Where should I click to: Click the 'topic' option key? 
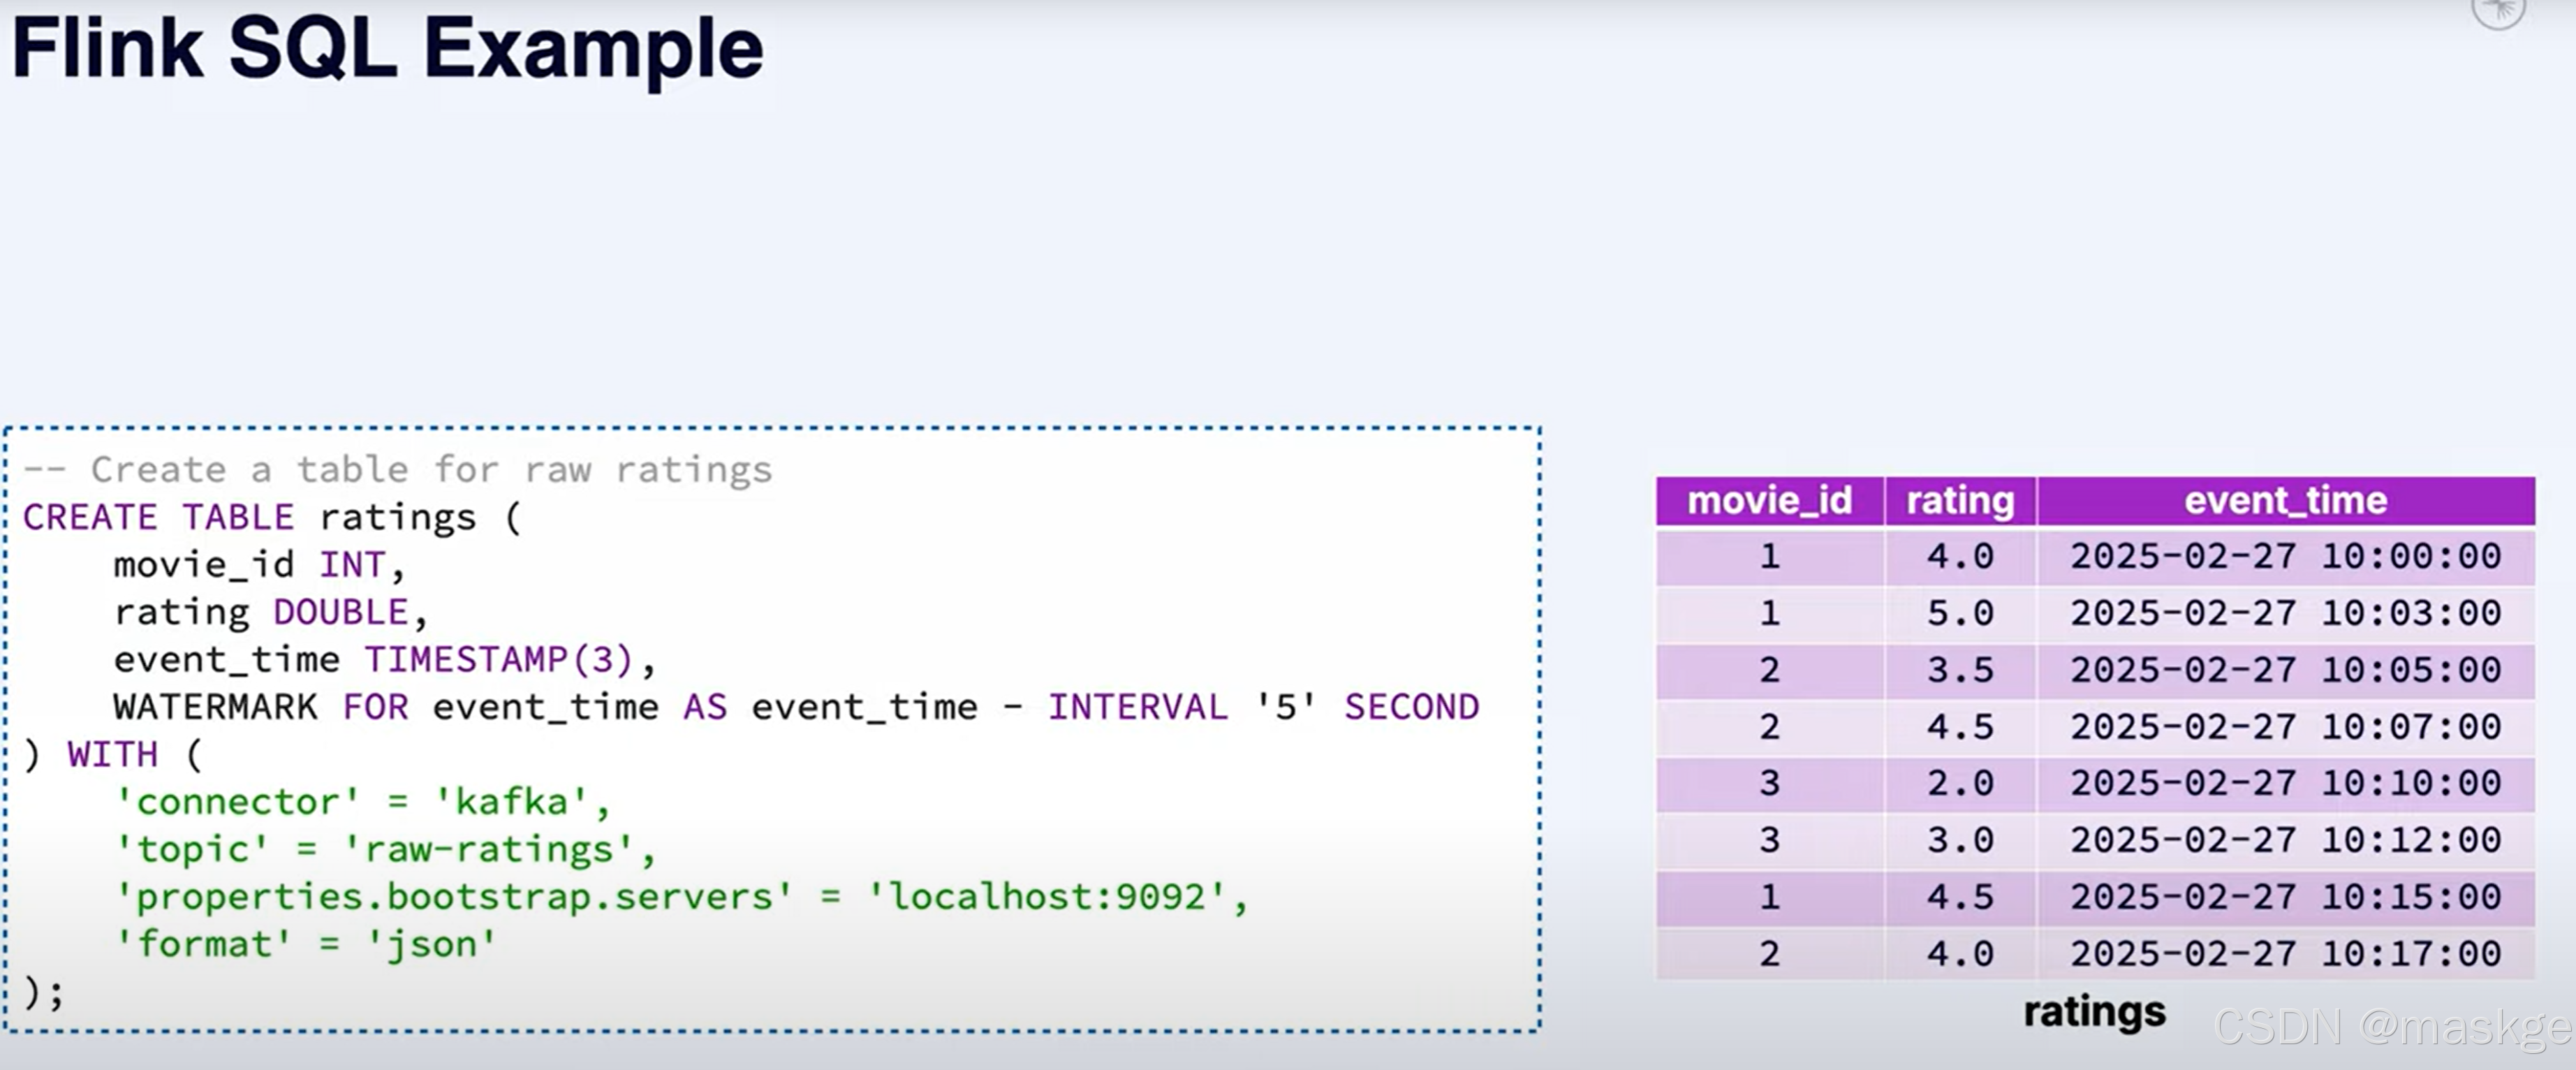click(x=192, y=849)
